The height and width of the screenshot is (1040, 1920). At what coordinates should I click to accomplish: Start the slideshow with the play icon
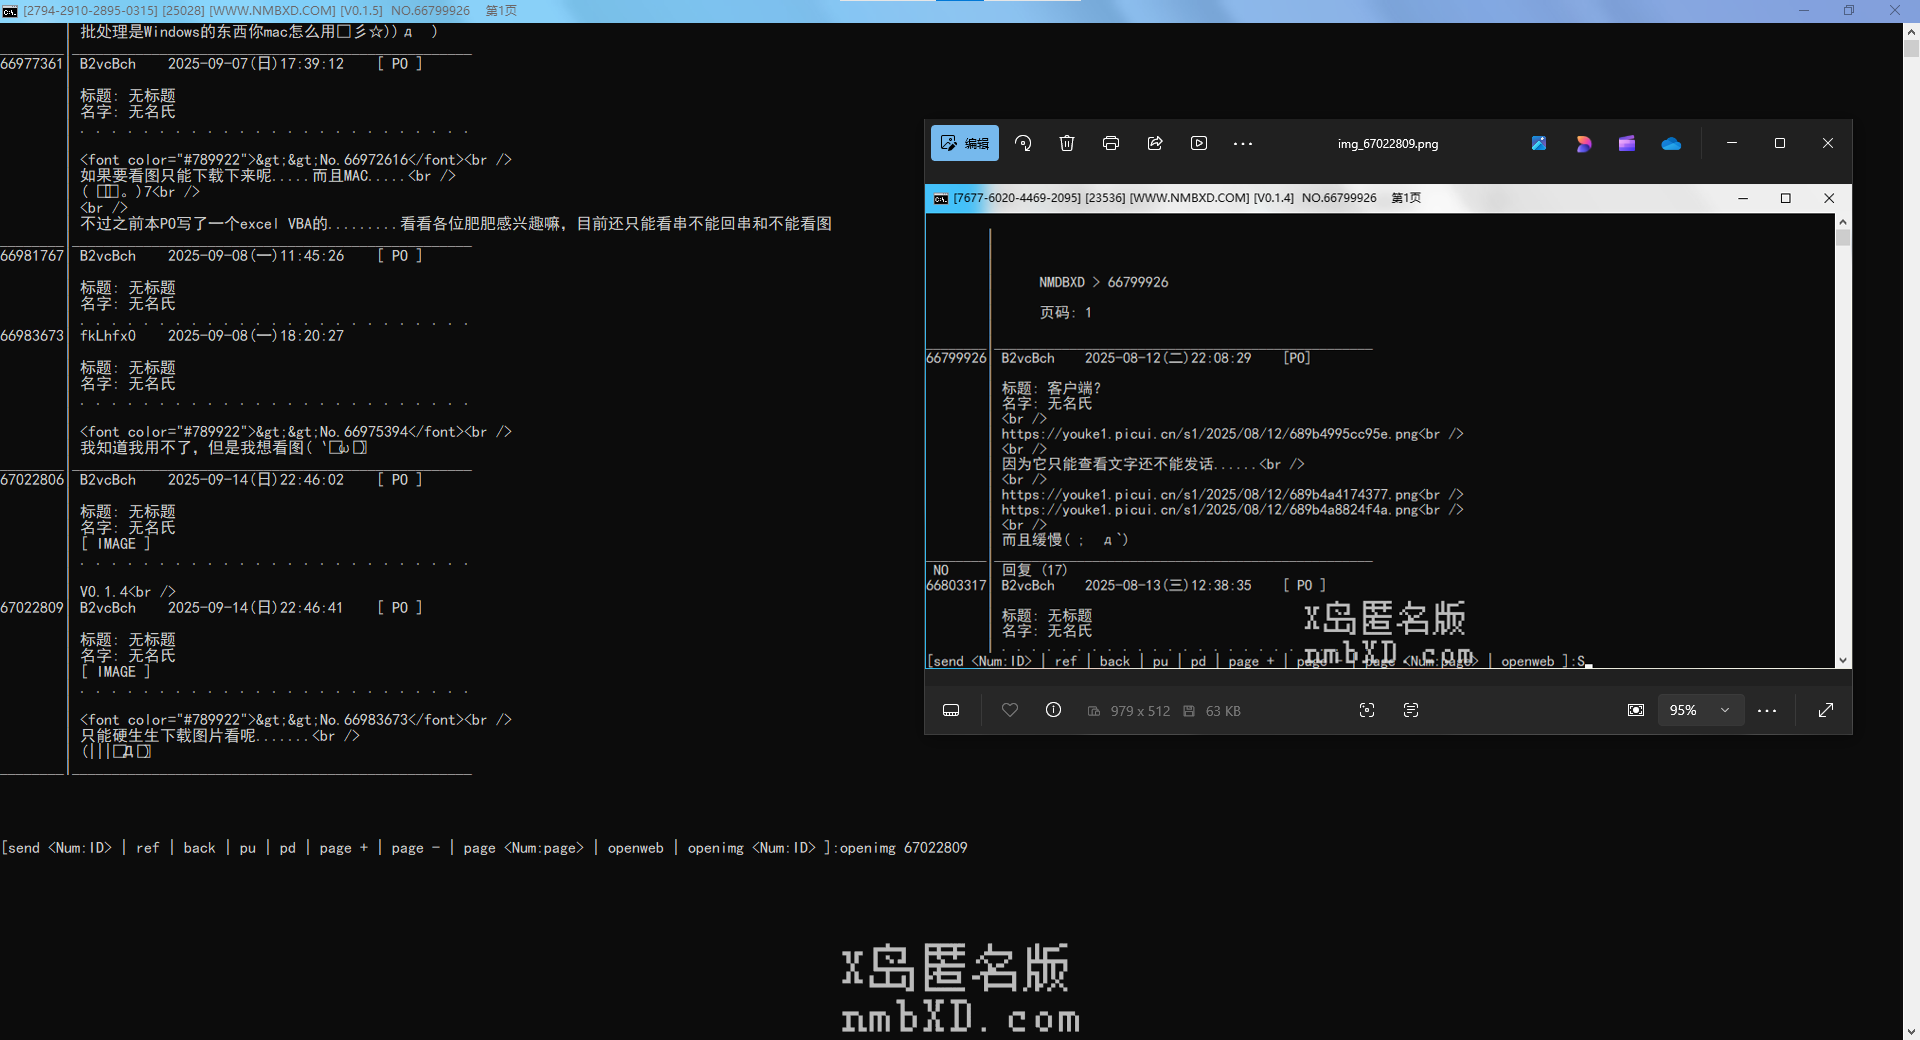1199,143
